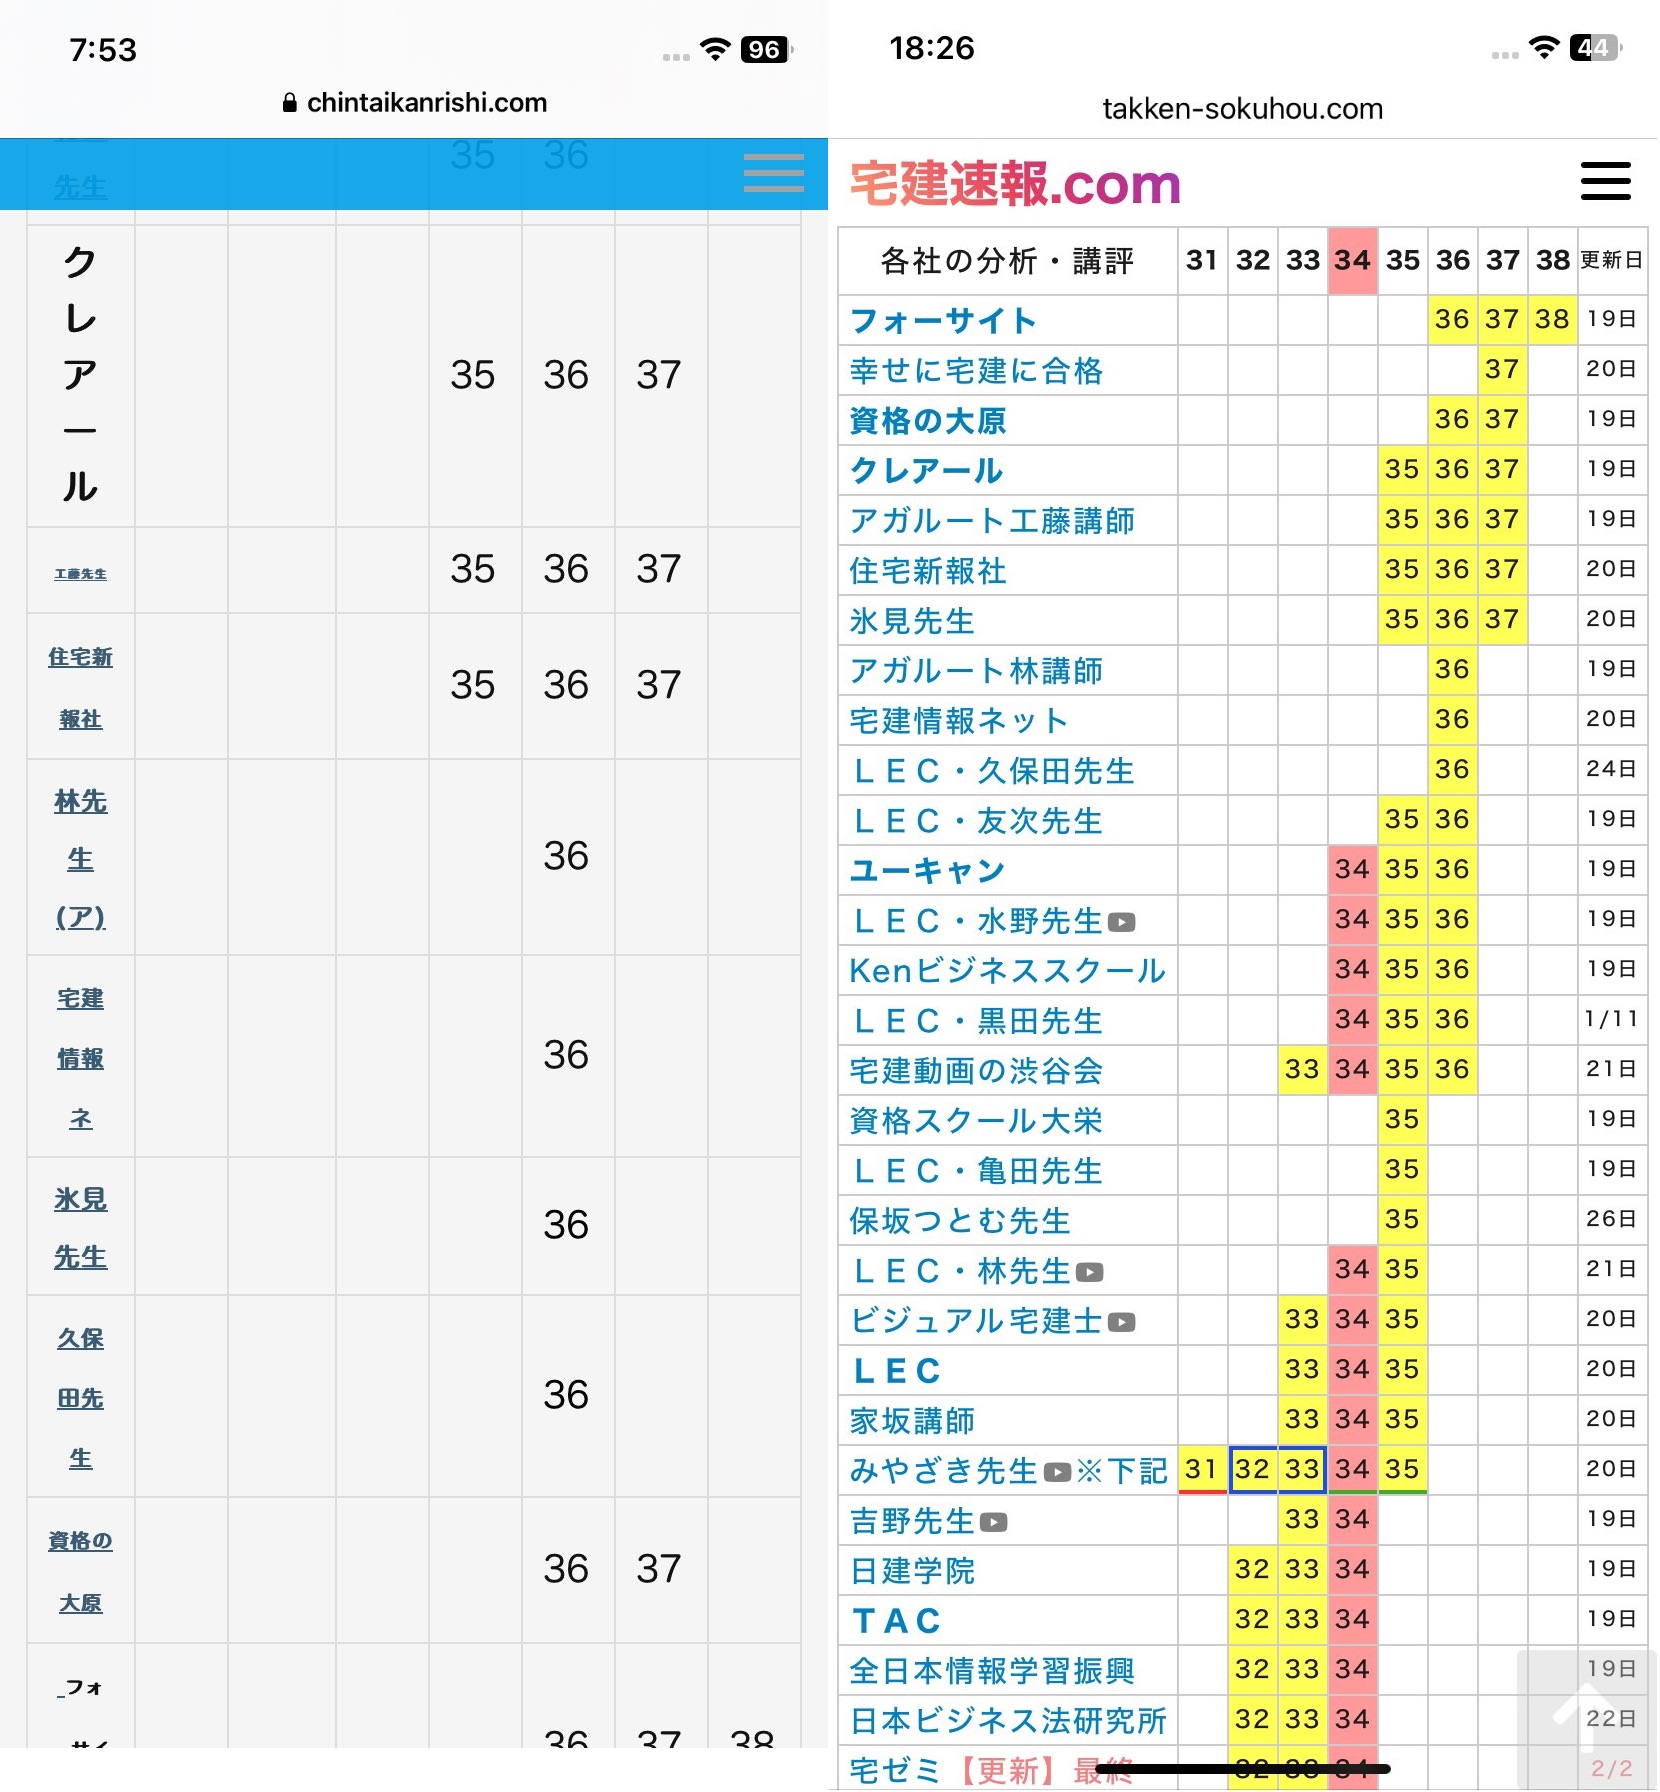This screenshot has height=1792, width=1660.
Task: Open the 宅建動画の渋谷会 link
Action: pos(975,1071)
